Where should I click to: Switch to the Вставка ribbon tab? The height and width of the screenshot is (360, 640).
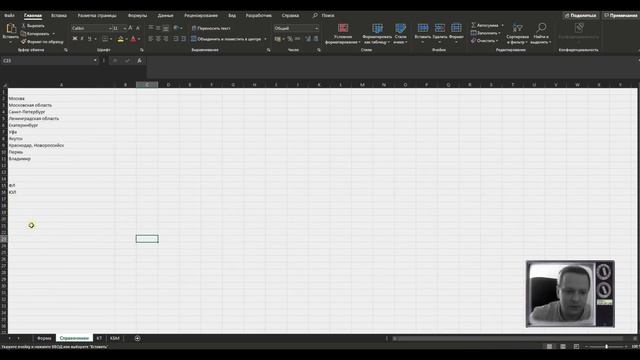[59, 16]
